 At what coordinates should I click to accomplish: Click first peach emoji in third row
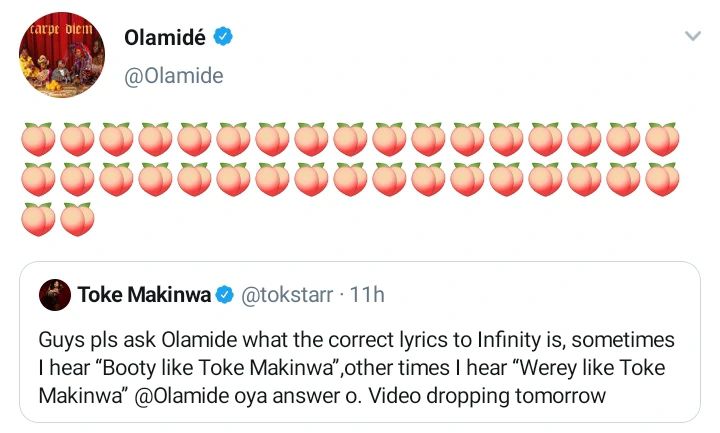38,219
